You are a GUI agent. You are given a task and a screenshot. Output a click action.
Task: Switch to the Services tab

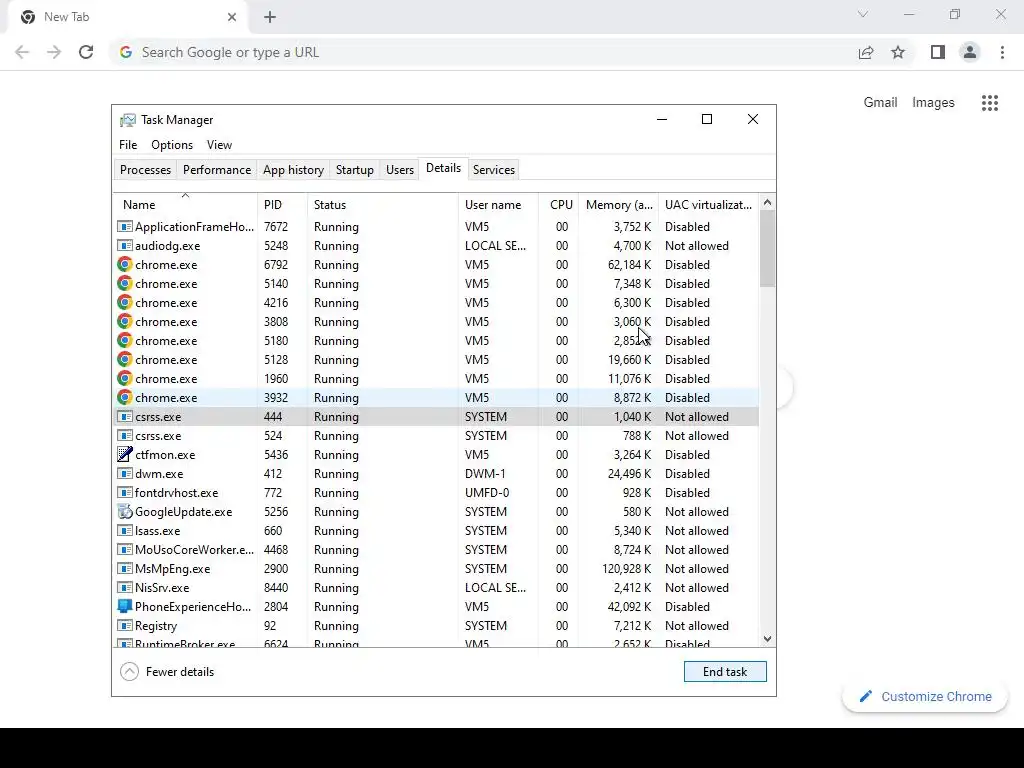[x=494, y=170]
